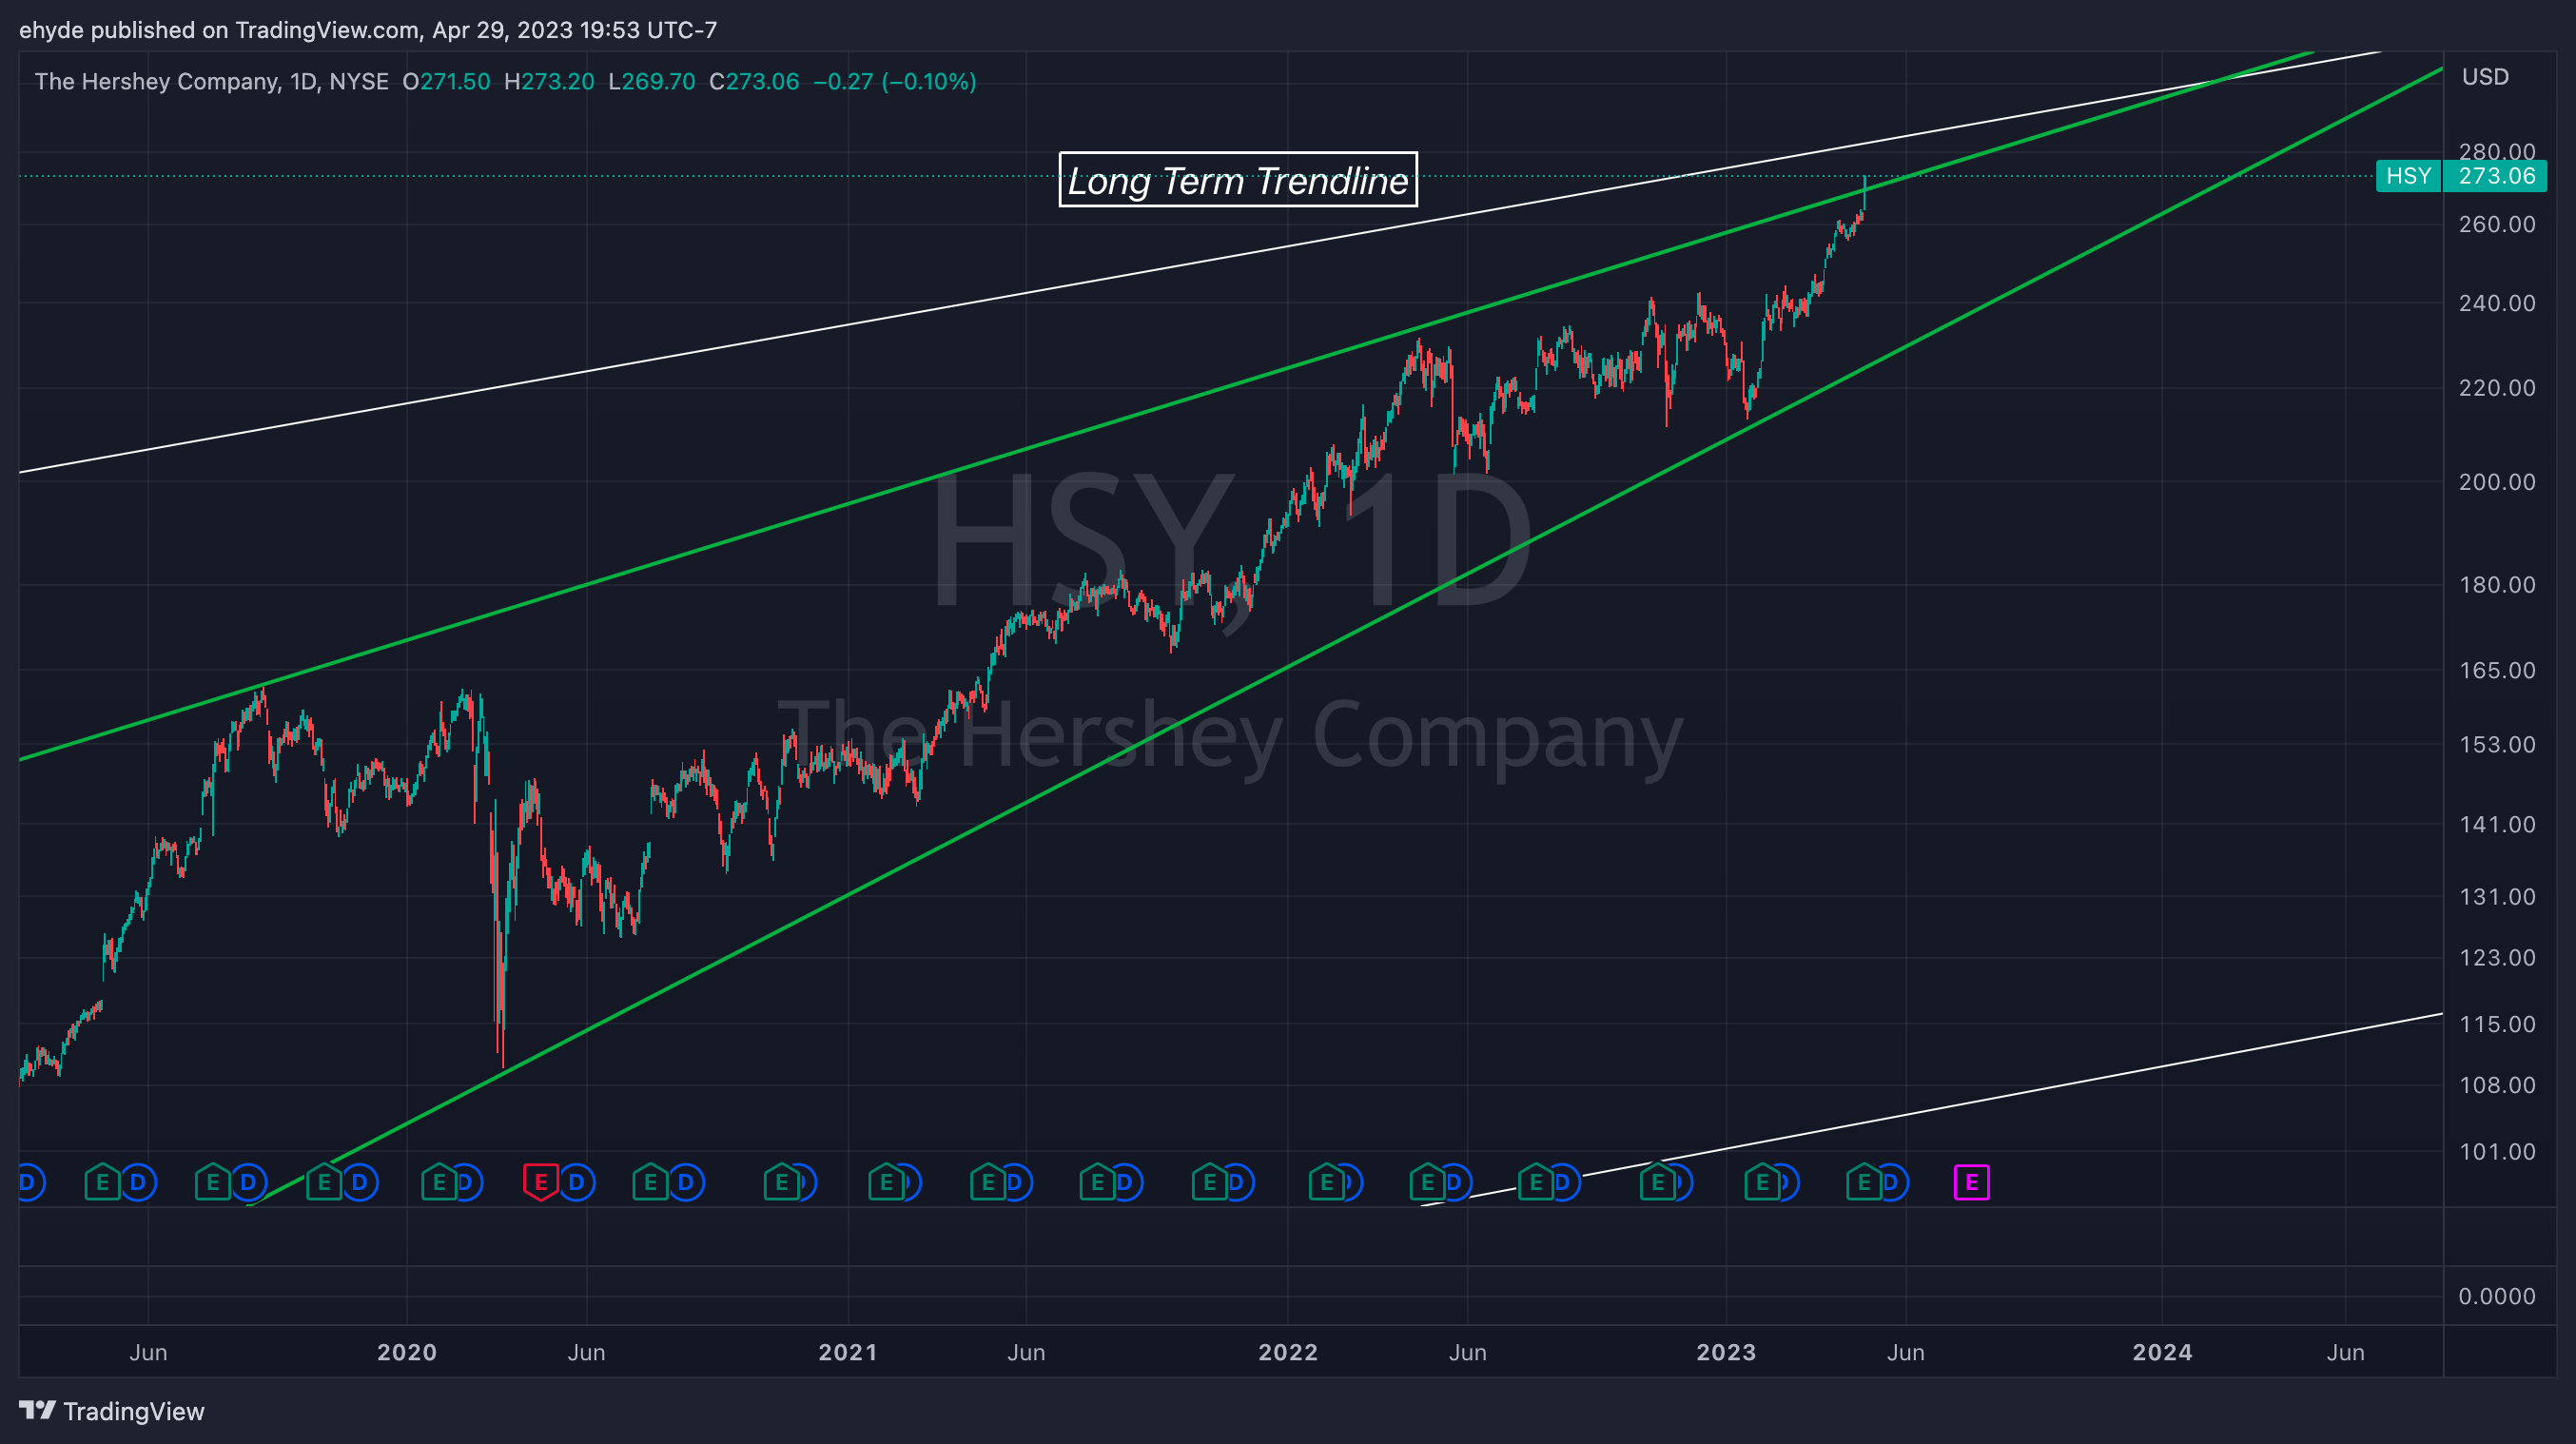Click the 260.00 price scale label

[x=2497, y=224]
